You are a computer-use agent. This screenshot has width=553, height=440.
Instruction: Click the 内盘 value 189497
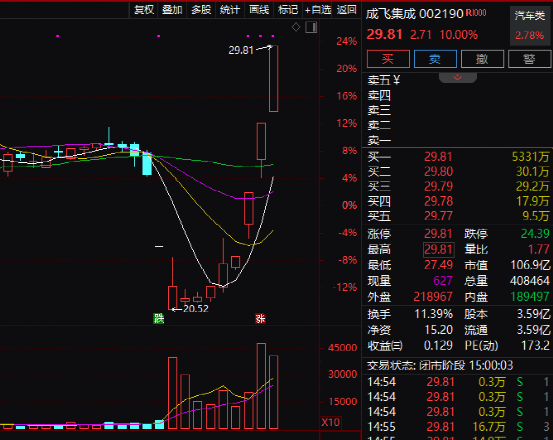tap(530, 297)
